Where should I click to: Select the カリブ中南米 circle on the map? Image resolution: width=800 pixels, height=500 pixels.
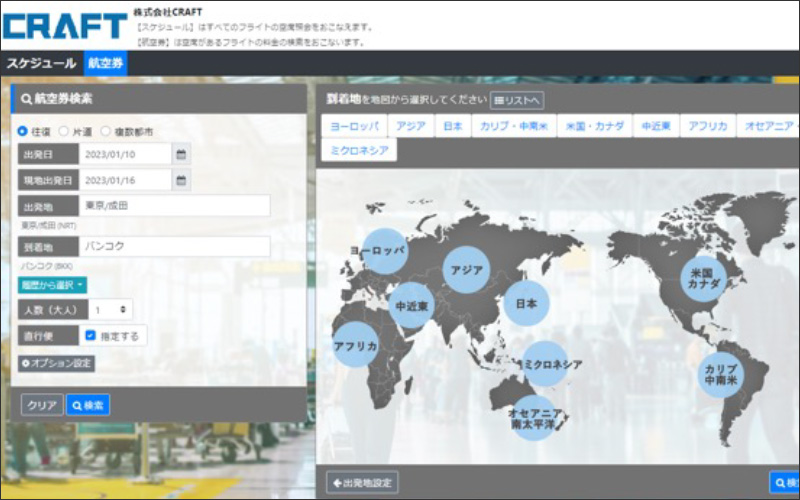[x=721, y=375]
